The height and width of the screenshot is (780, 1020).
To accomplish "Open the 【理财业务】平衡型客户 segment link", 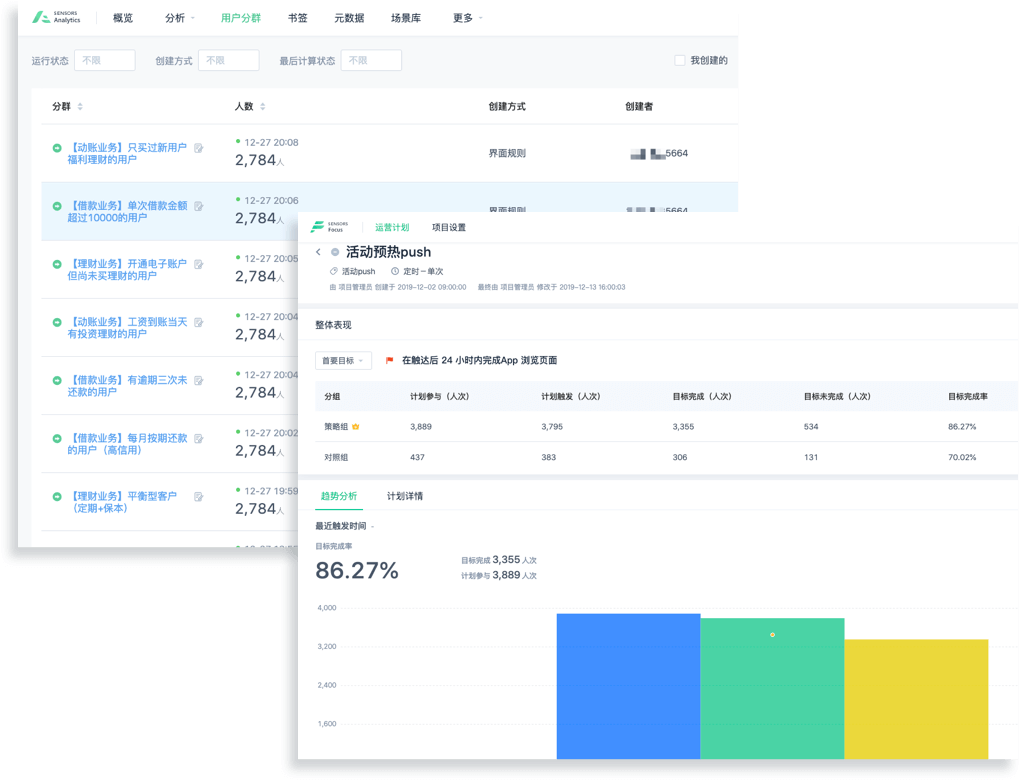I will coord(122,502).
